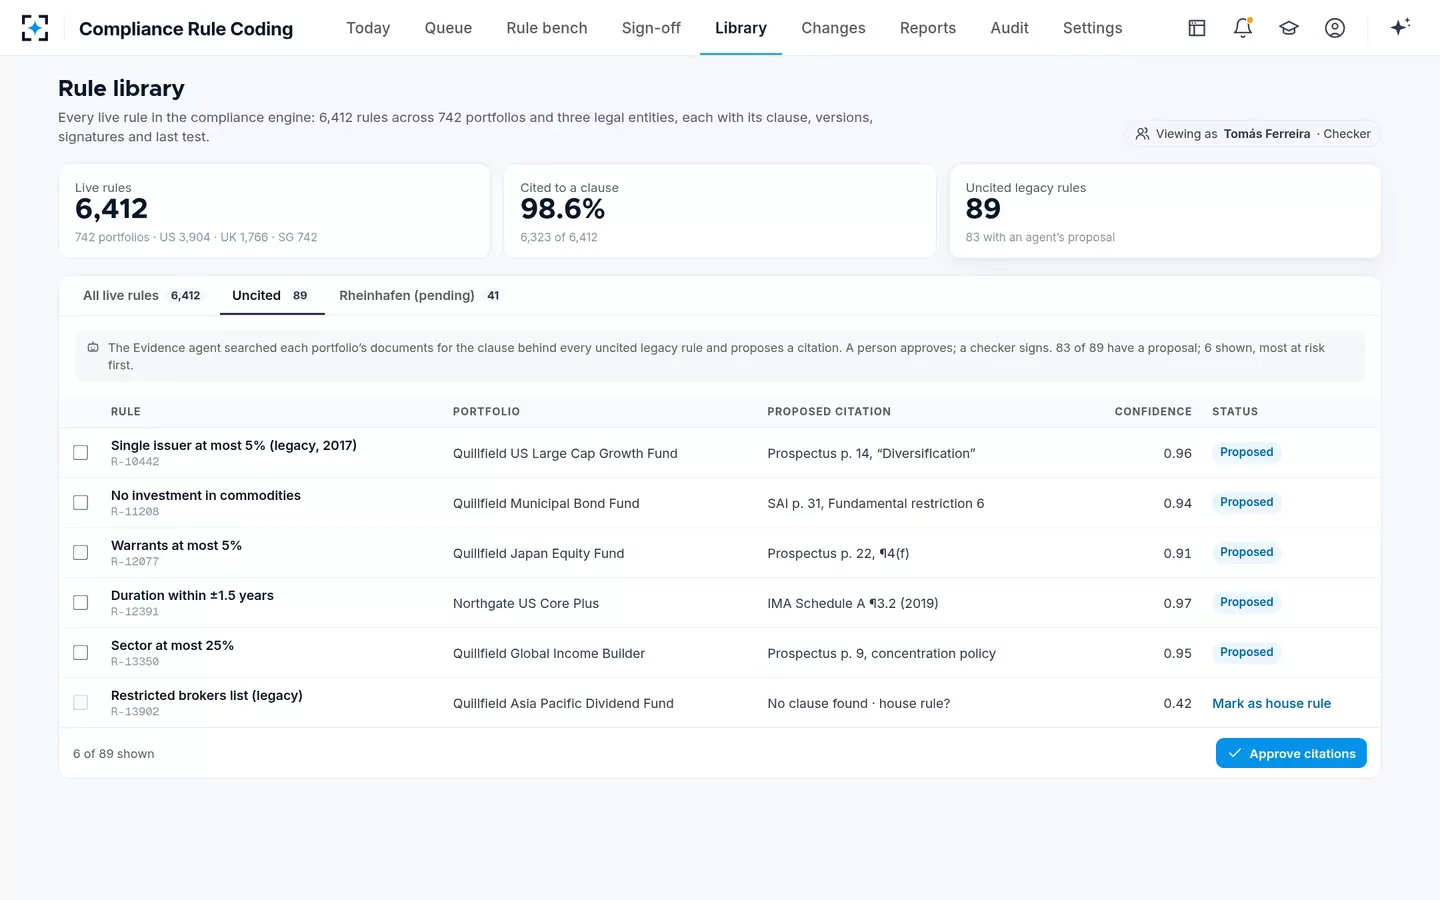
Task: Open the Sign-off page
Action: 651,28
